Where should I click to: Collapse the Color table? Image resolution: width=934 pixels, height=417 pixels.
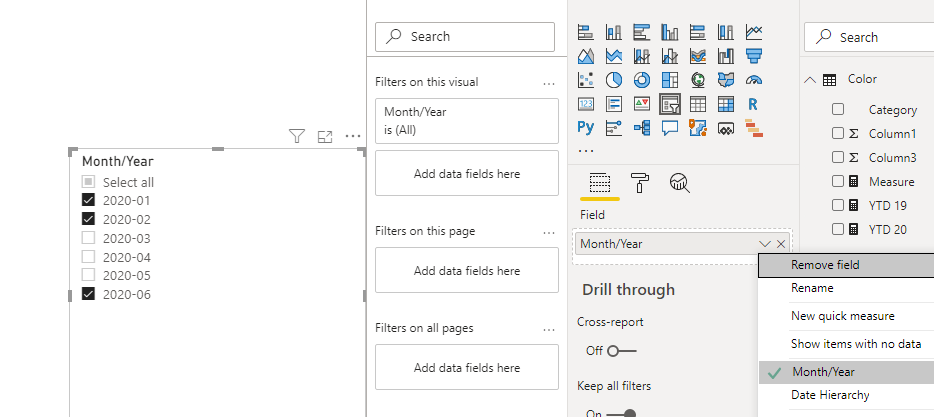pos(810,79)
